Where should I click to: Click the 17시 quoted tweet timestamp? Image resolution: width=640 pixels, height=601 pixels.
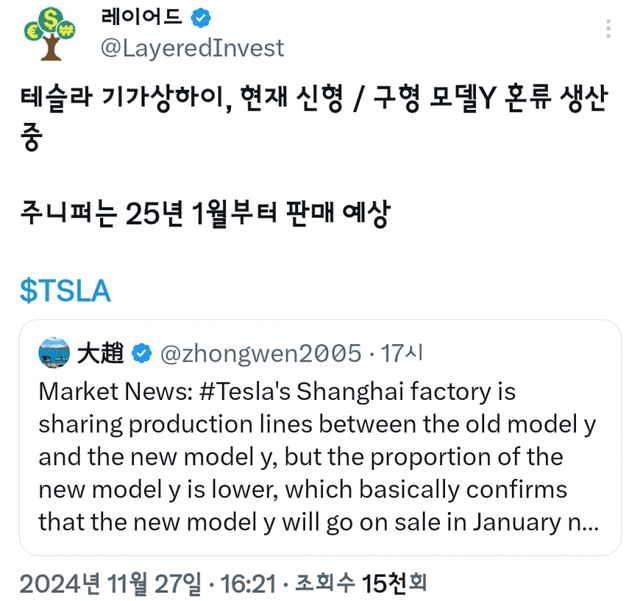404,353
